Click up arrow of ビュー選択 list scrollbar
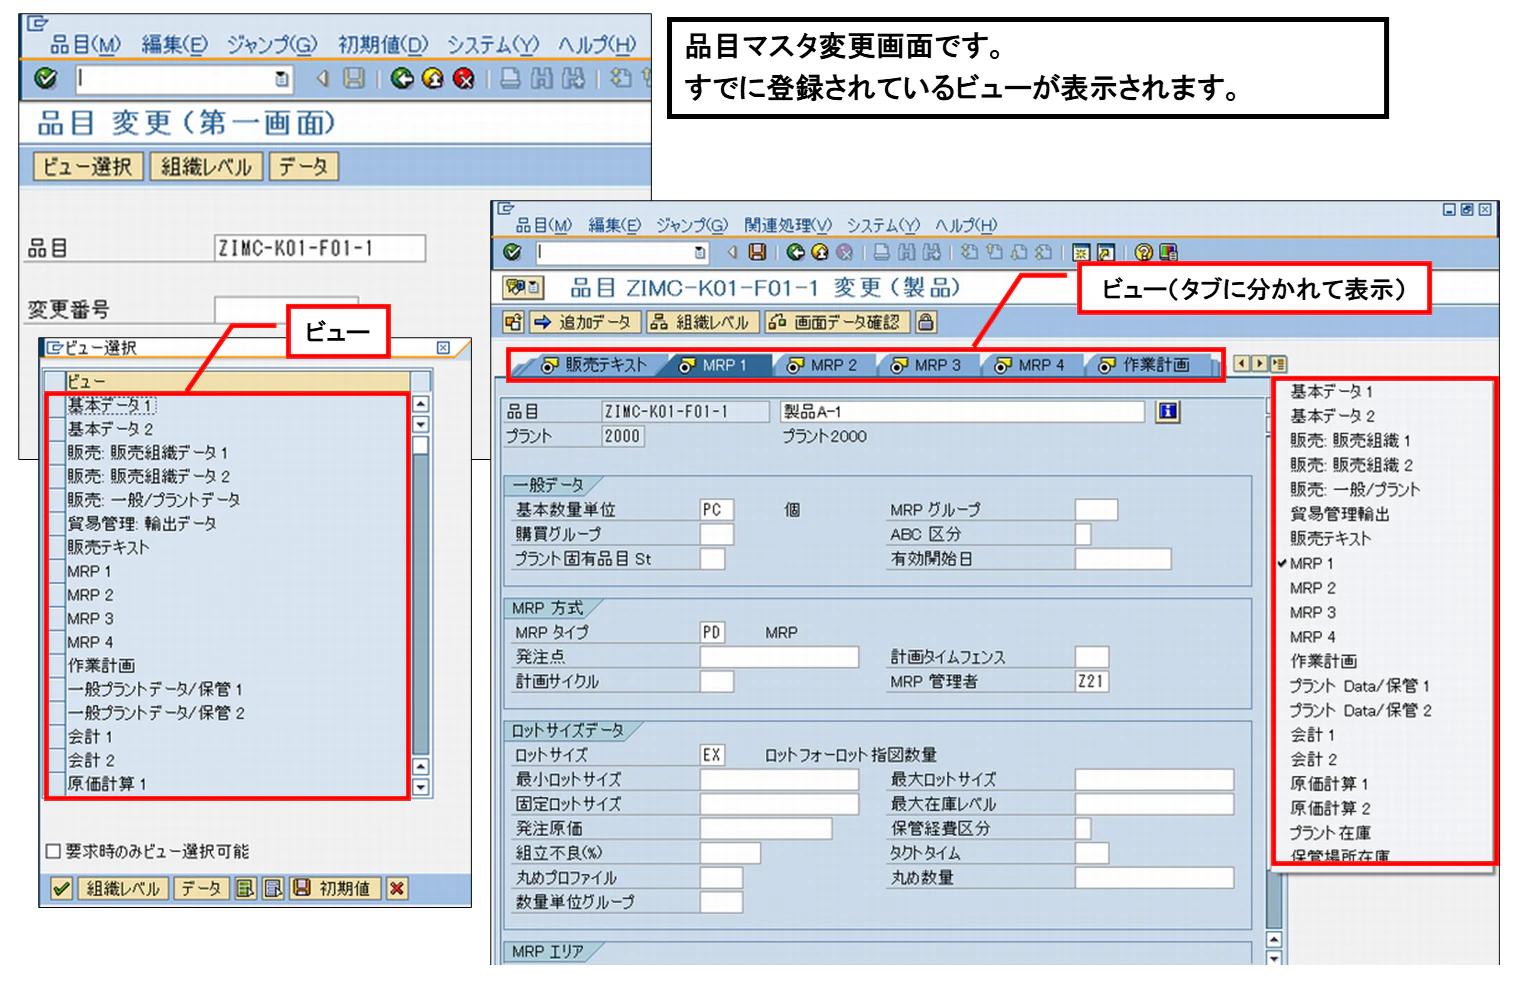 click(421, 404)
